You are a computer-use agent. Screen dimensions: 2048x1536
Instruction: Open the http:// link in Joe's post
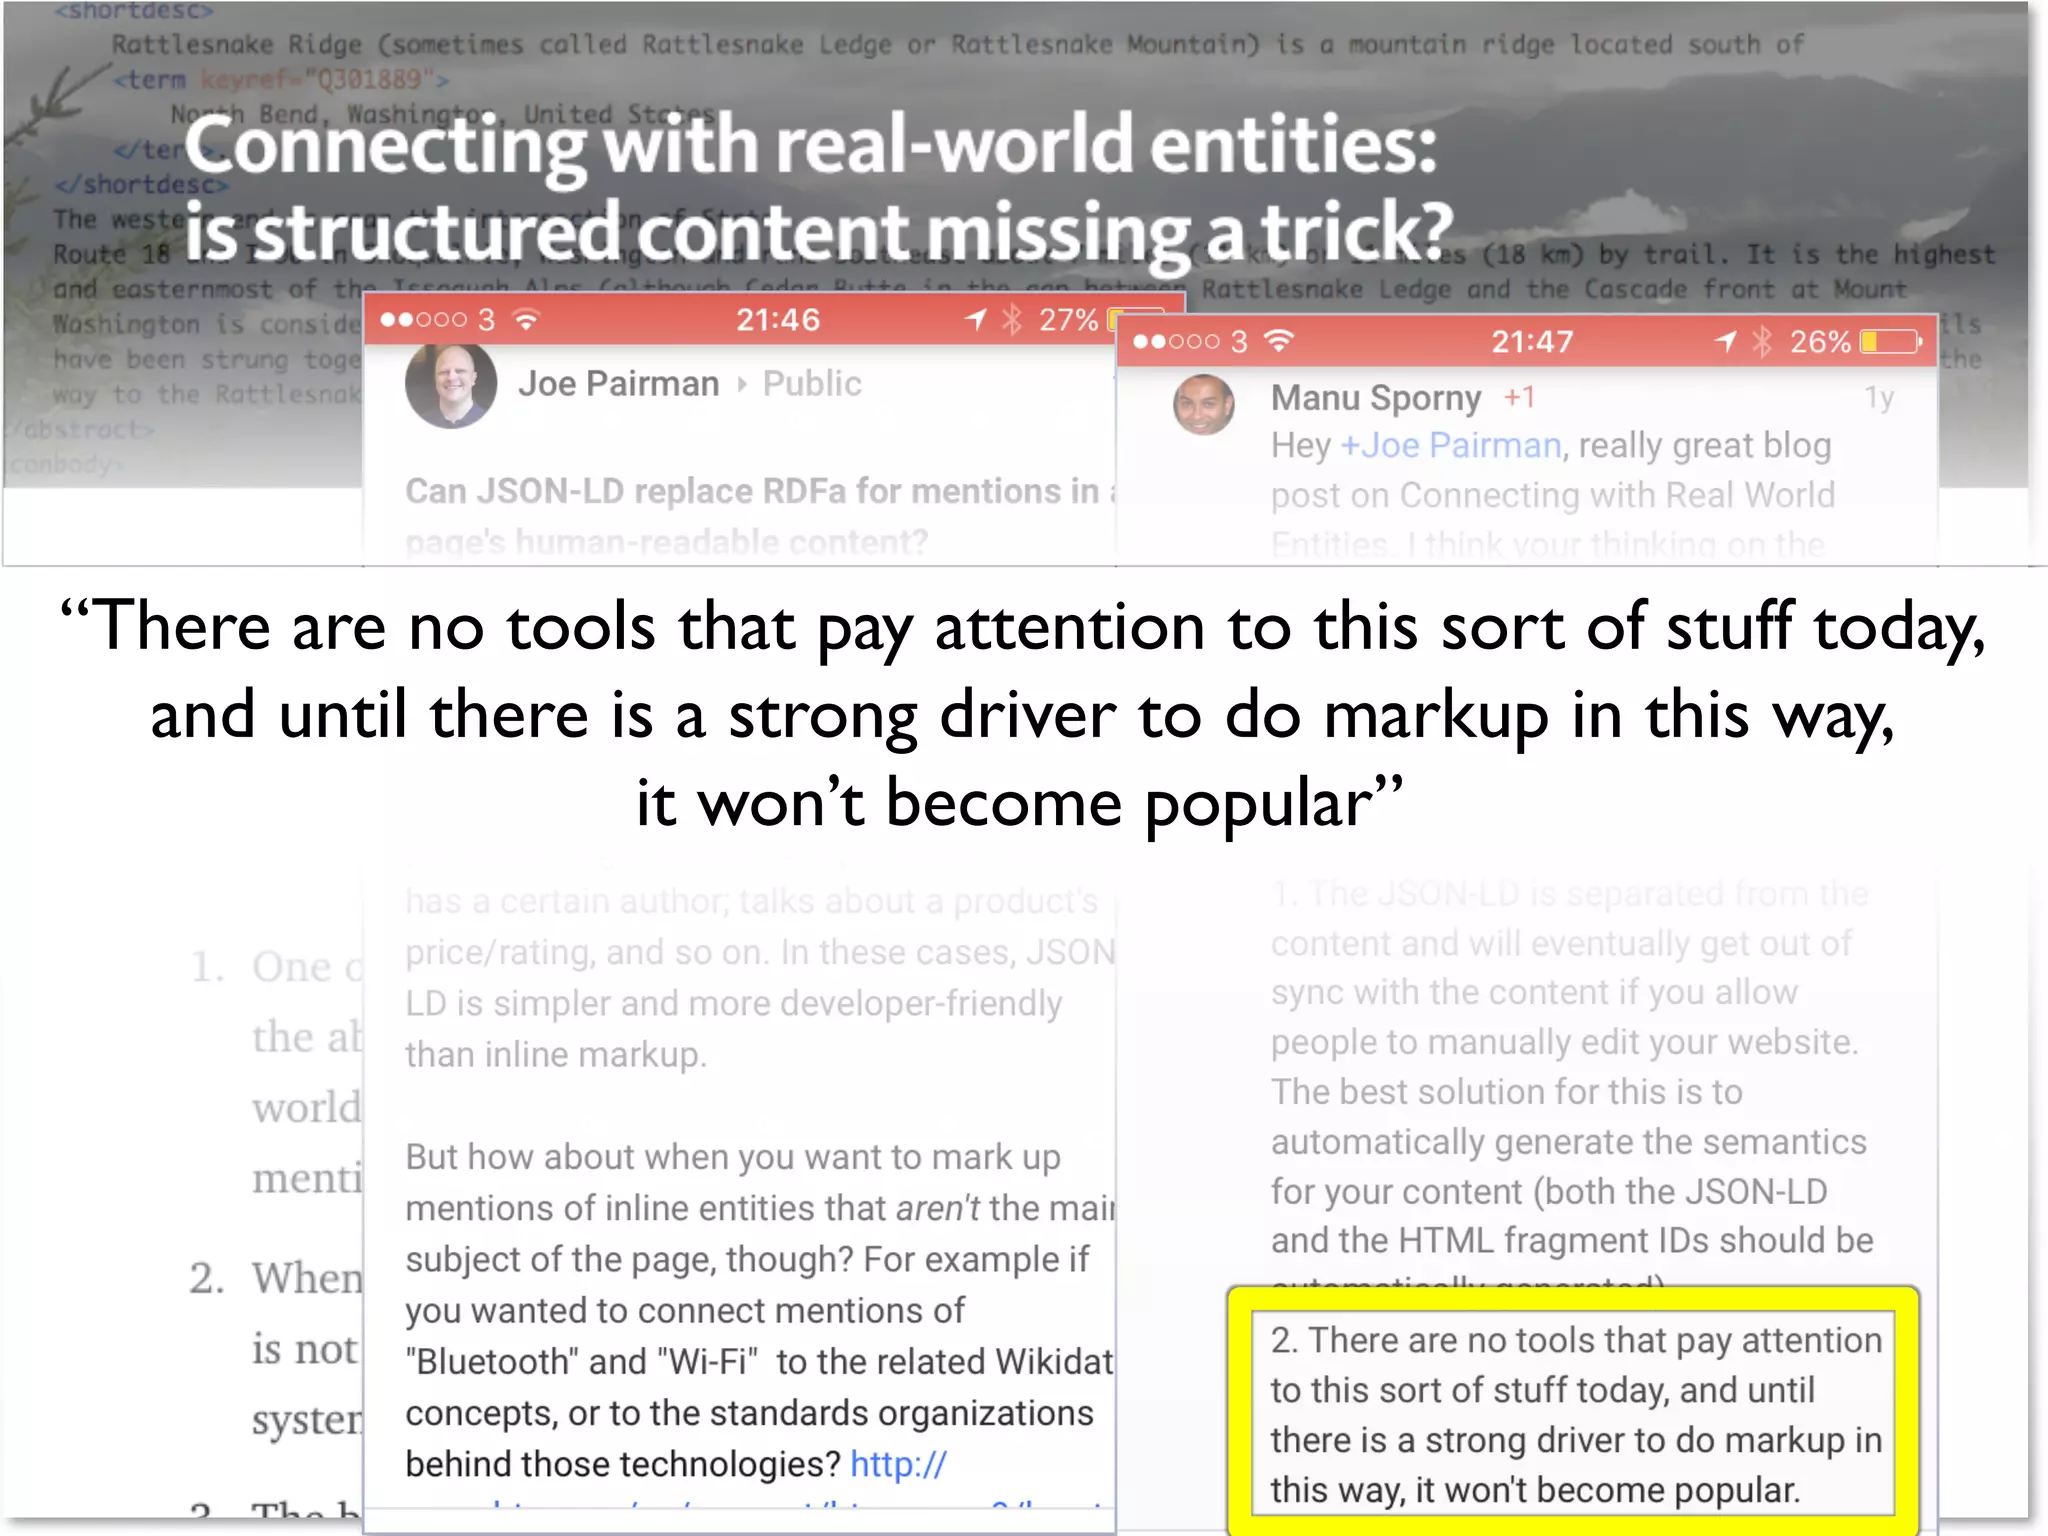(898, 1464)
